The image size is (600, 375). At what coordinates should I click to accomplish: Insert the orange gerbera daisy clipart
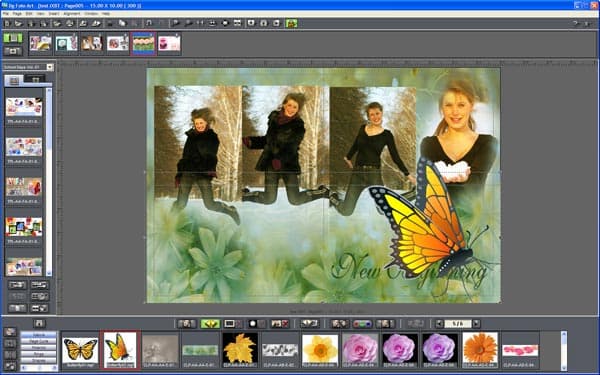point(480,349)
